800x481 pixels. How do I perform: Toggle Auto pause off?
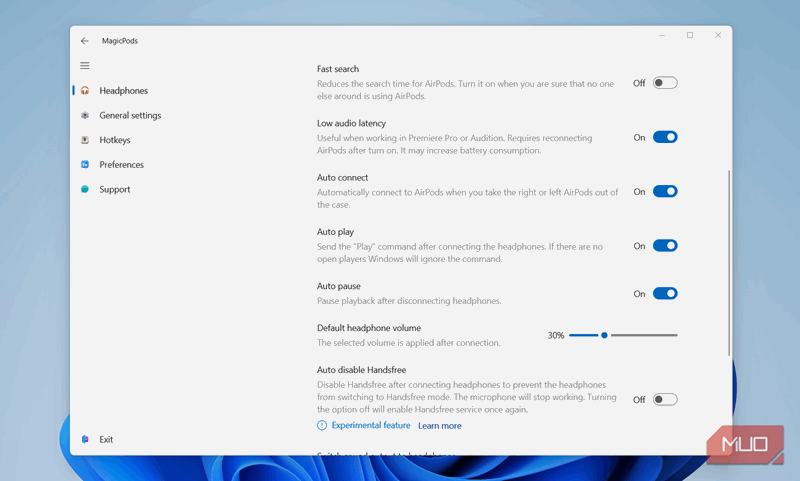(665, 294)
